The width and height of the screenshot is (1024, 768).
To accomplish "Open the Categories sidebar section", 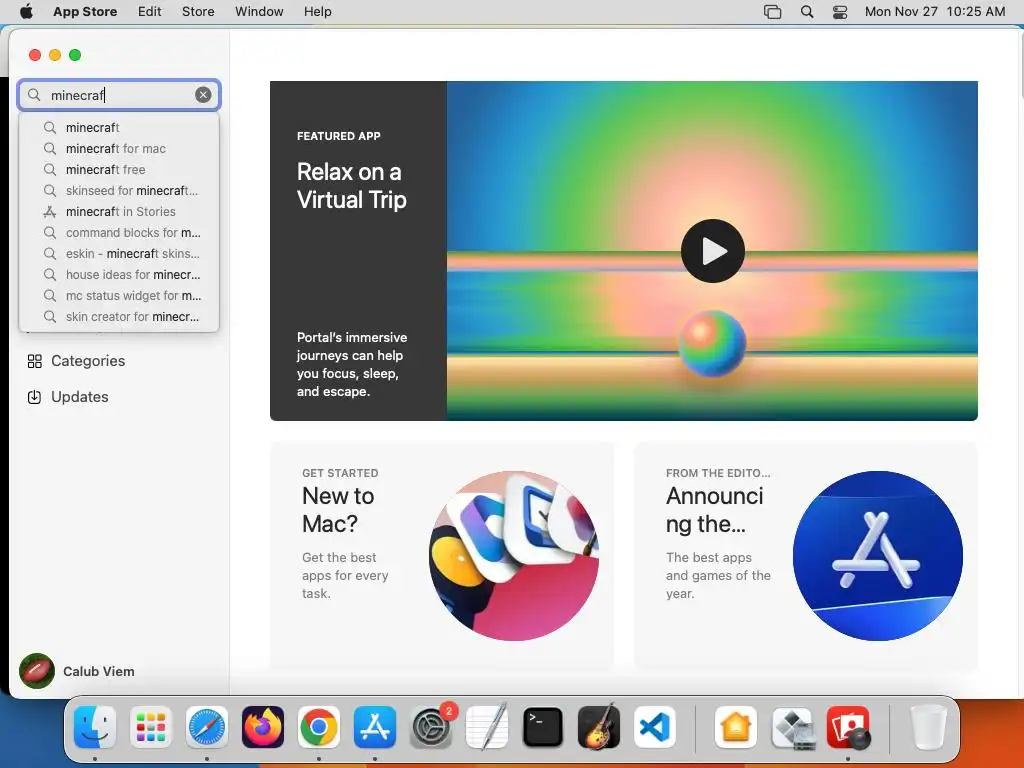I will point(119,361).
